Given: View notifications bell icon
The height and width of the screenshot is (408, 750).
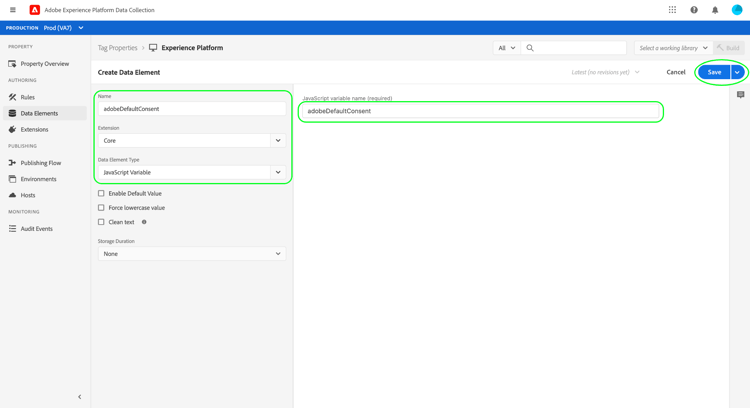Looking at the screenshot, I should [x=715, y=10].
